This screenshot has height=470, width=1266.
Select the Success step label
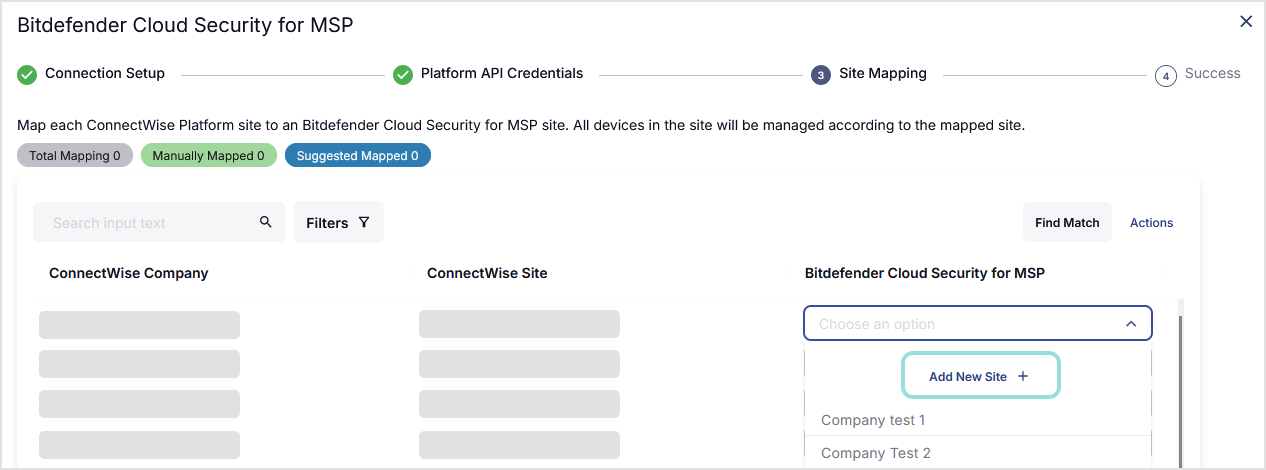click(x=1213, y=73)
